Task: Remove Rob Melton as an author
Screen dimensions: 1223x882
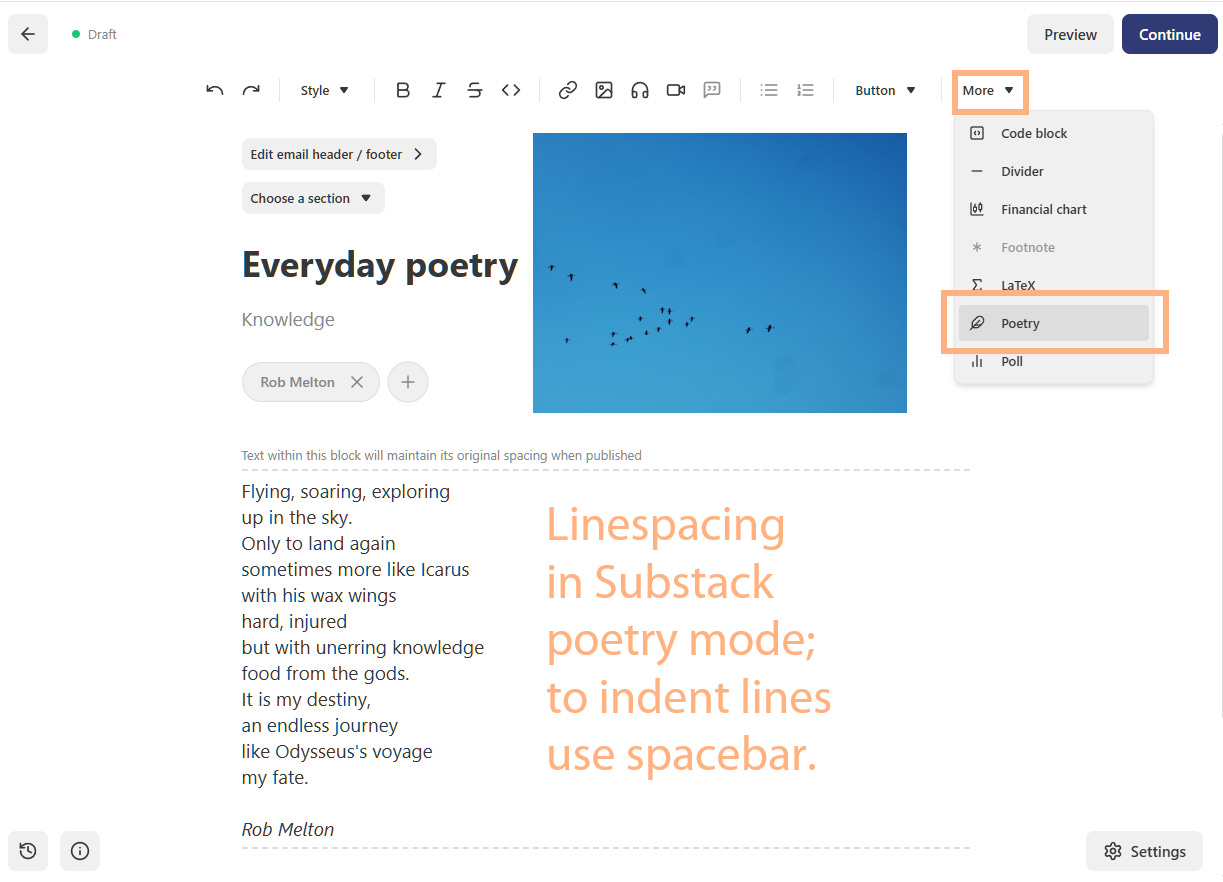Action: [357, 381]
